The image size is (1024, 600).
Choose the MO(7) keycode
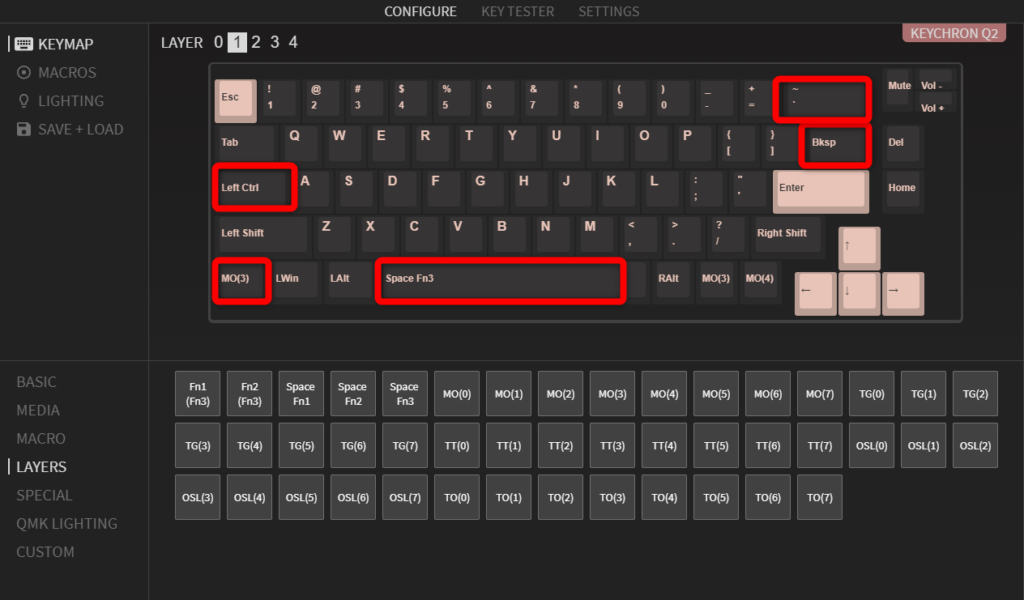[820, 394]
